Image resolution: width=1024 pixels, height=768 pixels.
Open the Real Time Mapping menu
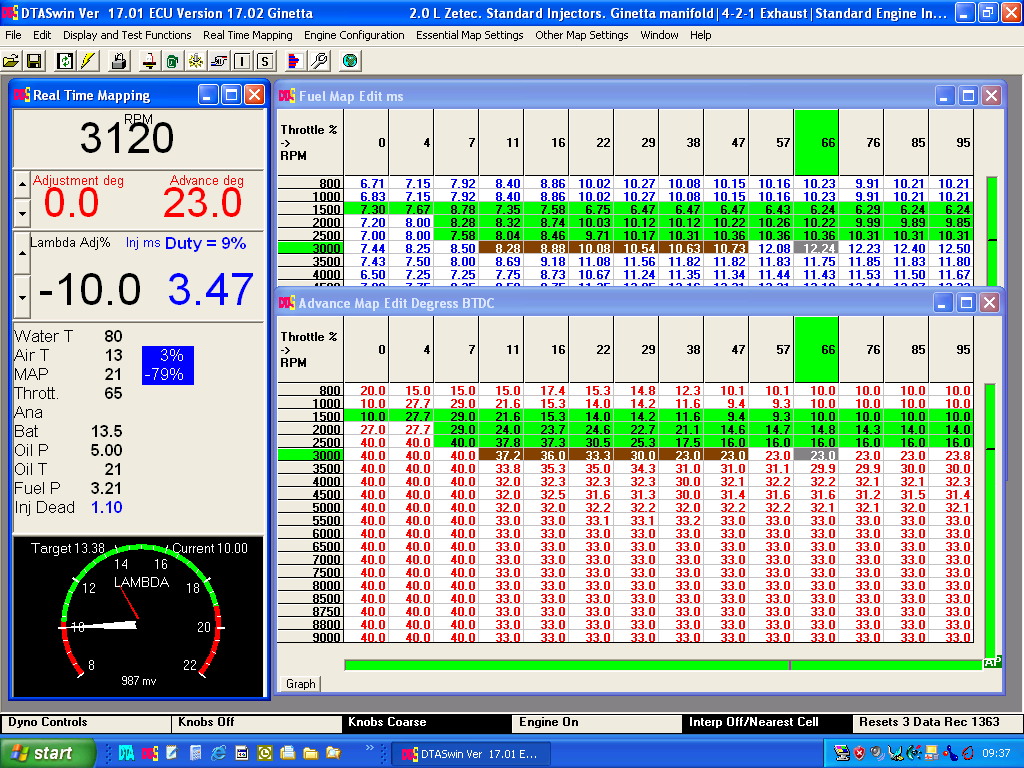pos(247,35)
